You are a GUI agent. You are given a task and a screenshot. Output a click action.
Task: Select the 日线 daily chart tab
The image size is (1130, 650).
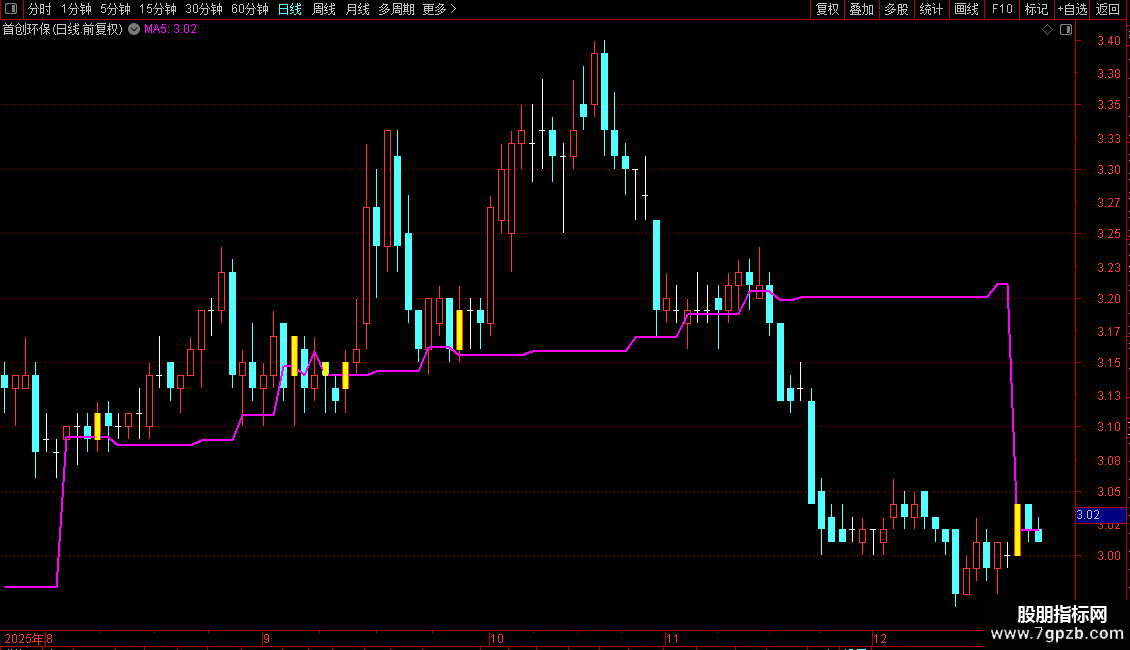(x=290, y=9)
